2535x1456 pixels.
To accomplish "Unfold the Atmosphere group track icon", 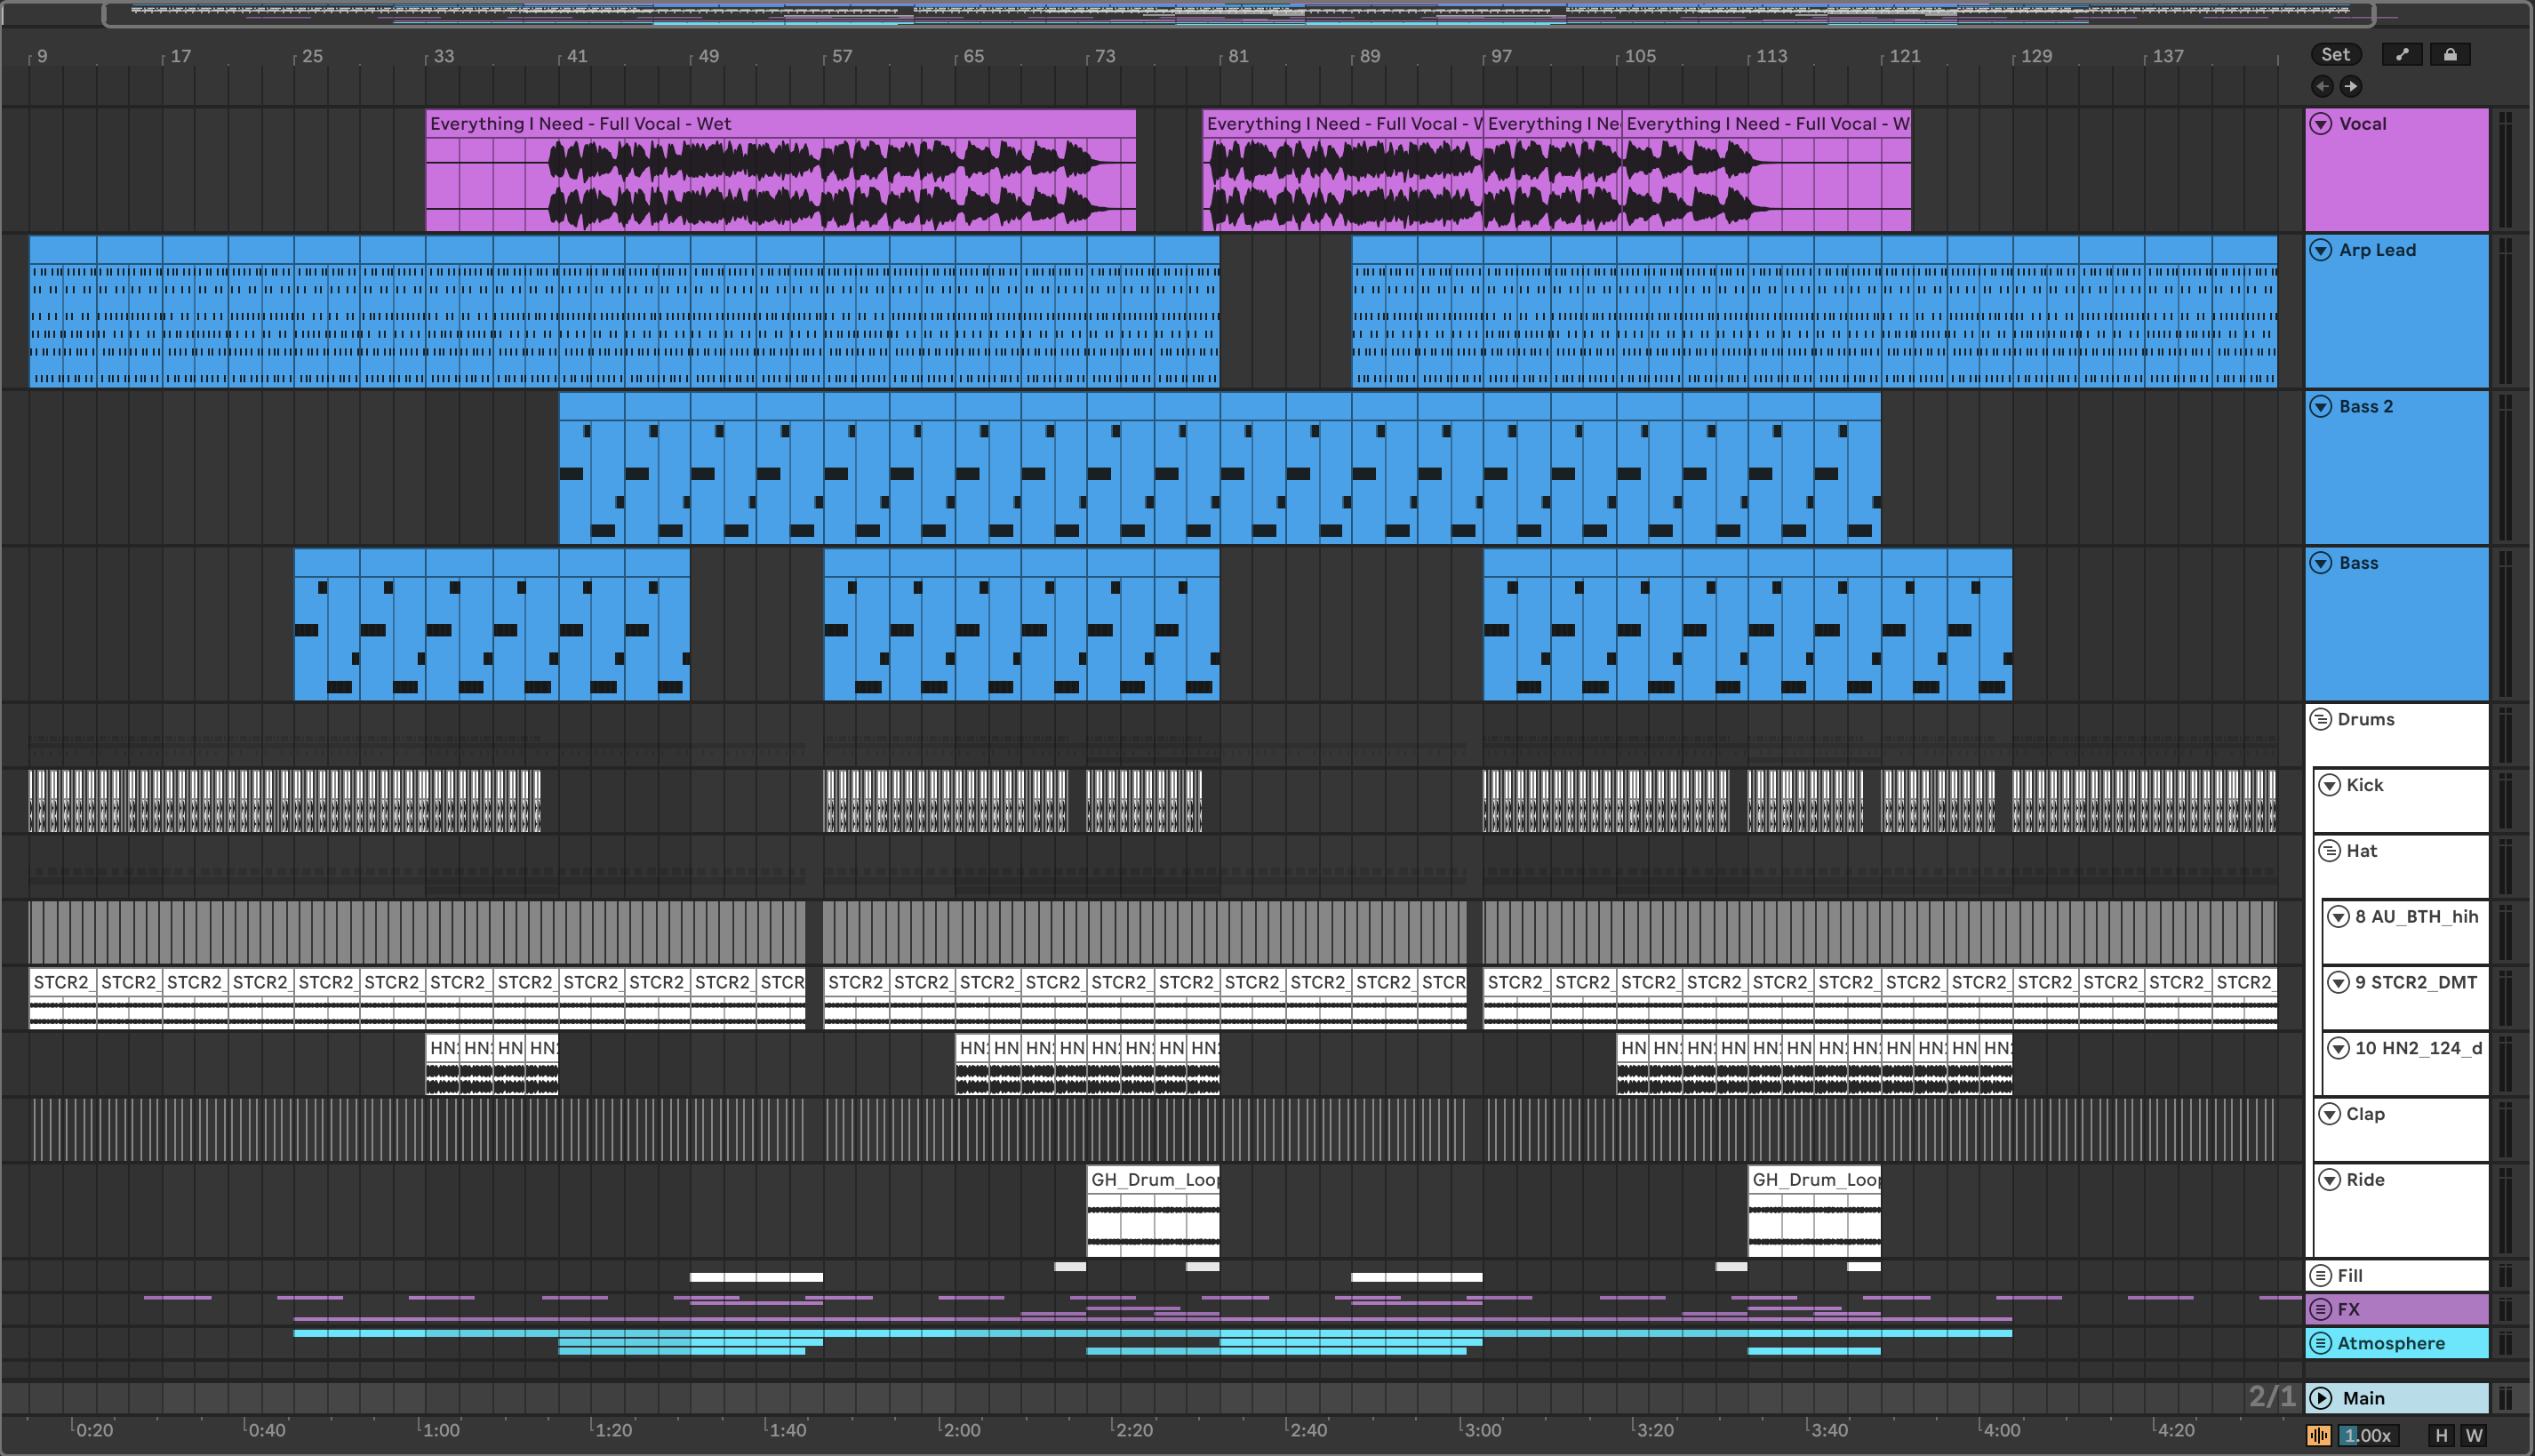I will (2320, 1343).
